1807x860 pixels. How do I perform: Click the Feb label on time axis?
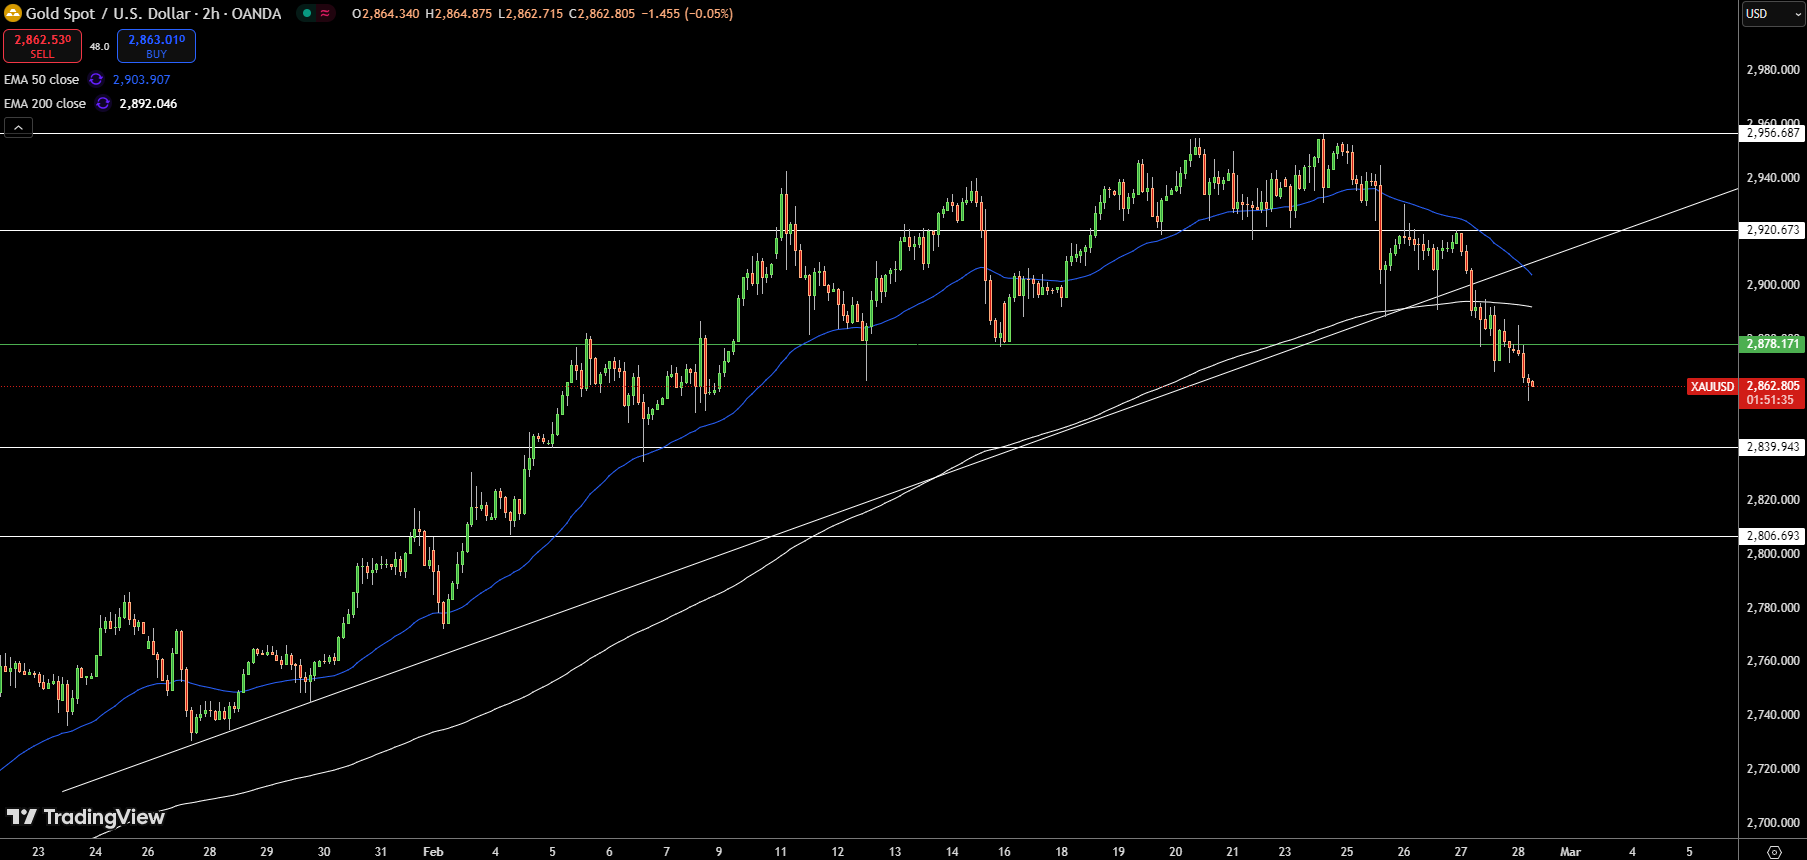click(433, 852)
